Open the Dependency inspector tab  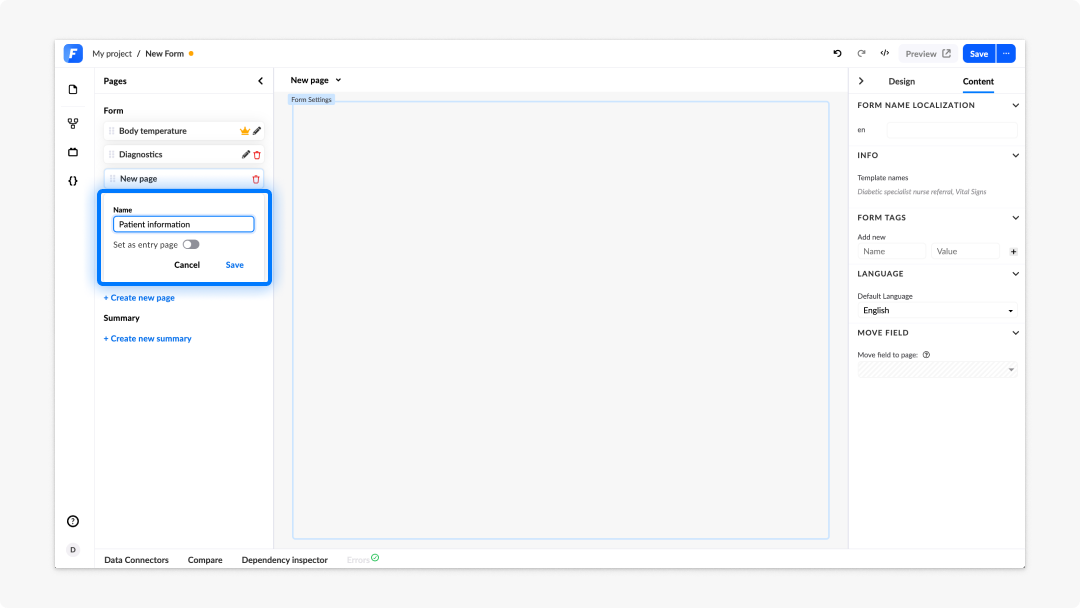284,560
